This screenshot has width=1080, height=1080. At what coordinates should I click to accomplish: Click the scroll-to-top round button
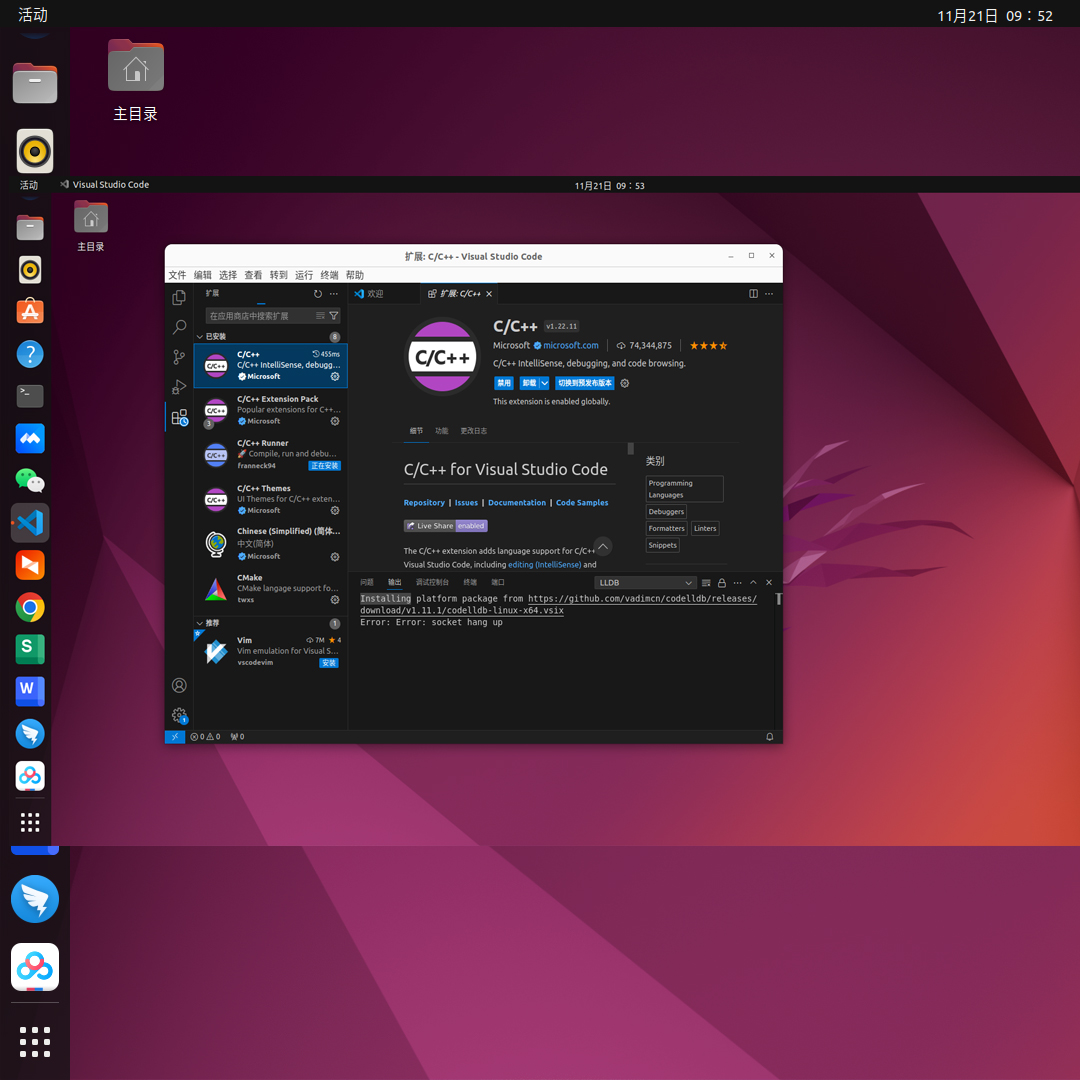[x=603, y=547]
